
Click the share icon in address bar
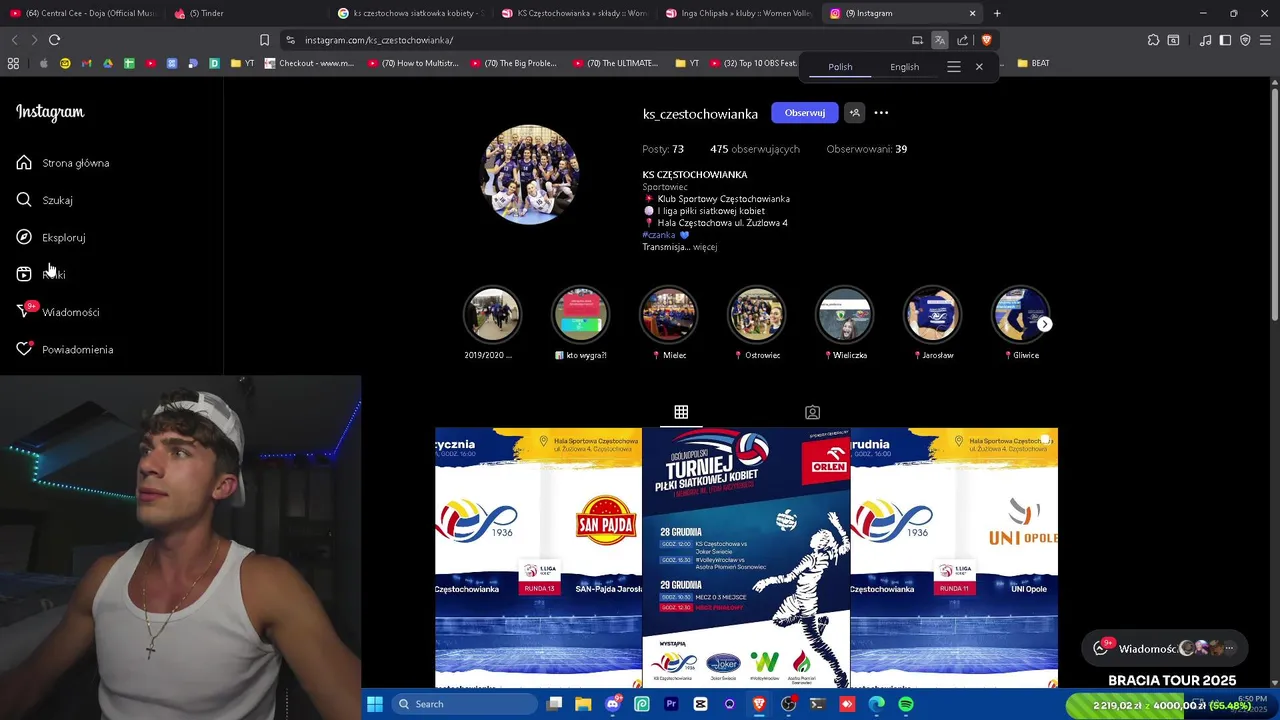[x=962, y=40]
